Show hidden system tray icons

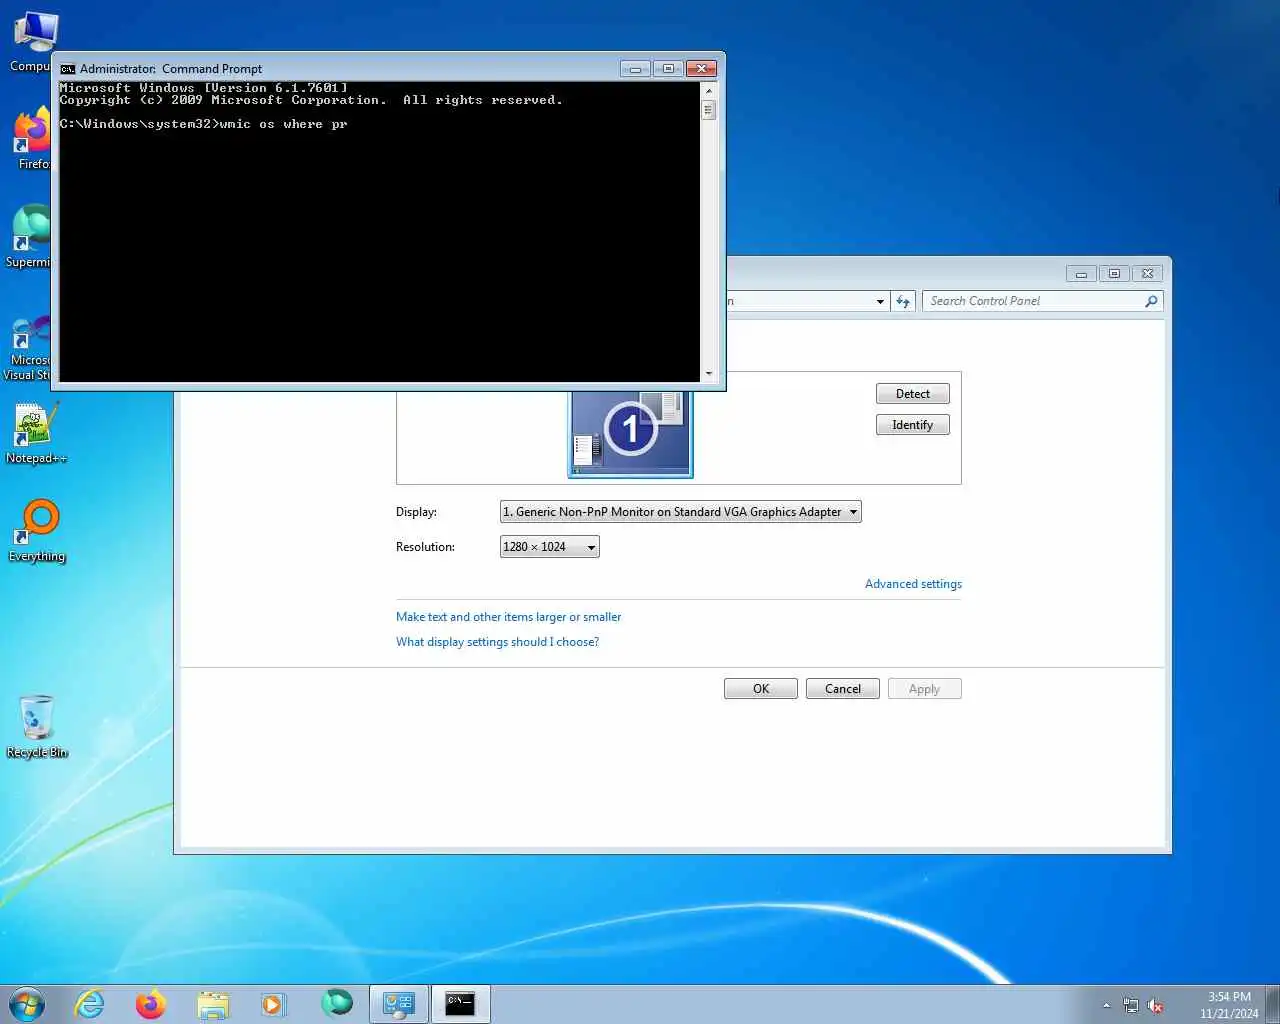(x=1106, y=1005)
